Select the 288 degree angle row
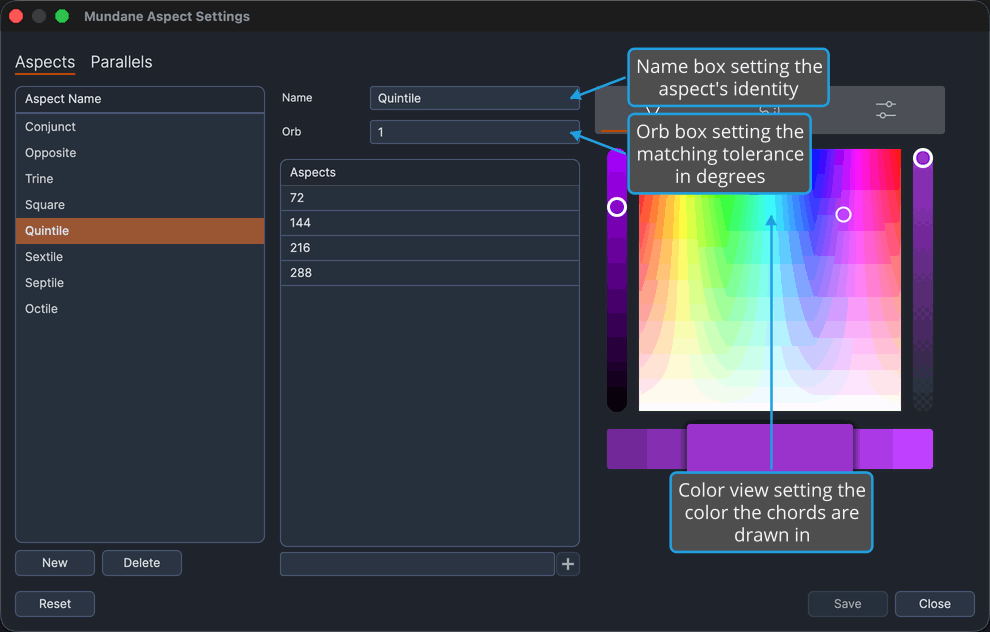This screenshot has width=990, height=632. 429,273
